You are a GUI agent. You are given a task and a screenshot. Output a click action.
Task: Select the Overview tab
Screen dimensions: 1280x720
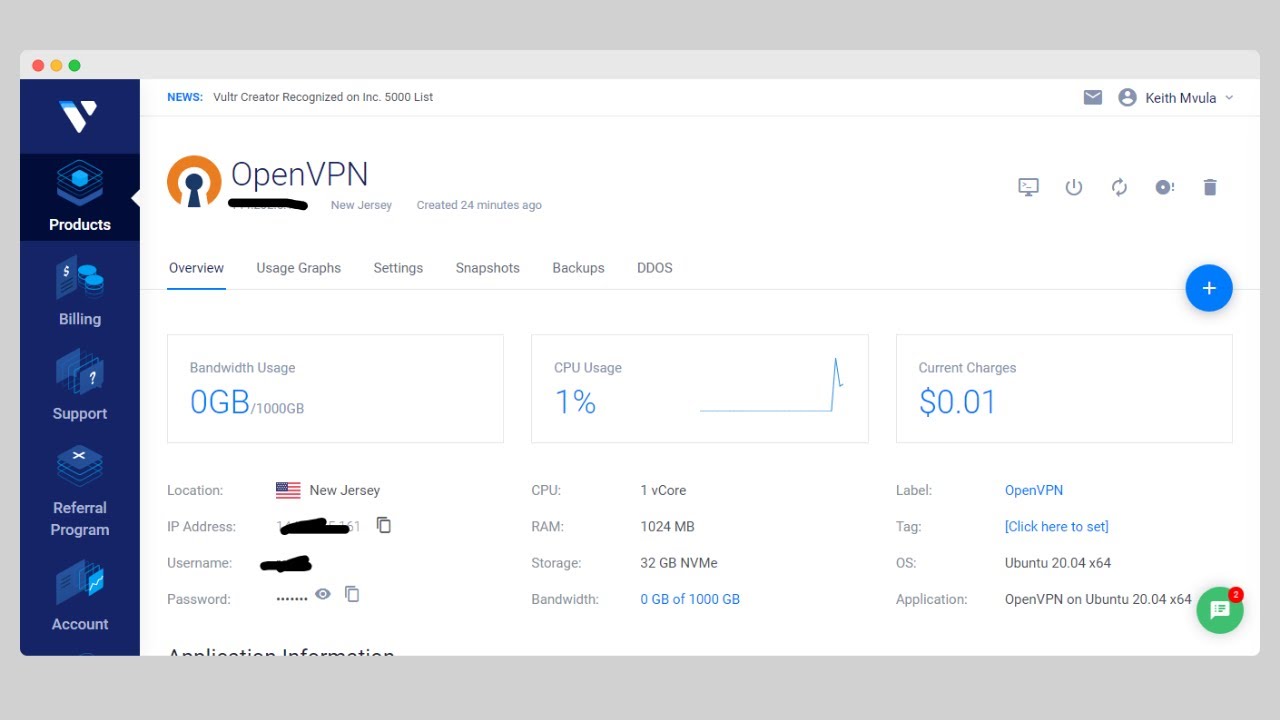(196, 268)
